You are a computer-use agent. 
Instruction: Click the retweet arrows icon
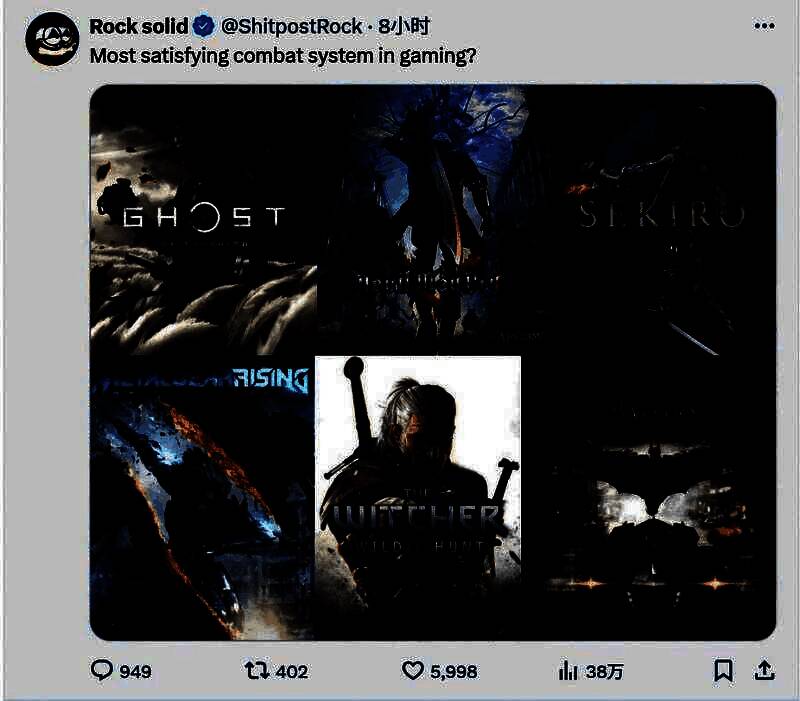tap(257, 670)
